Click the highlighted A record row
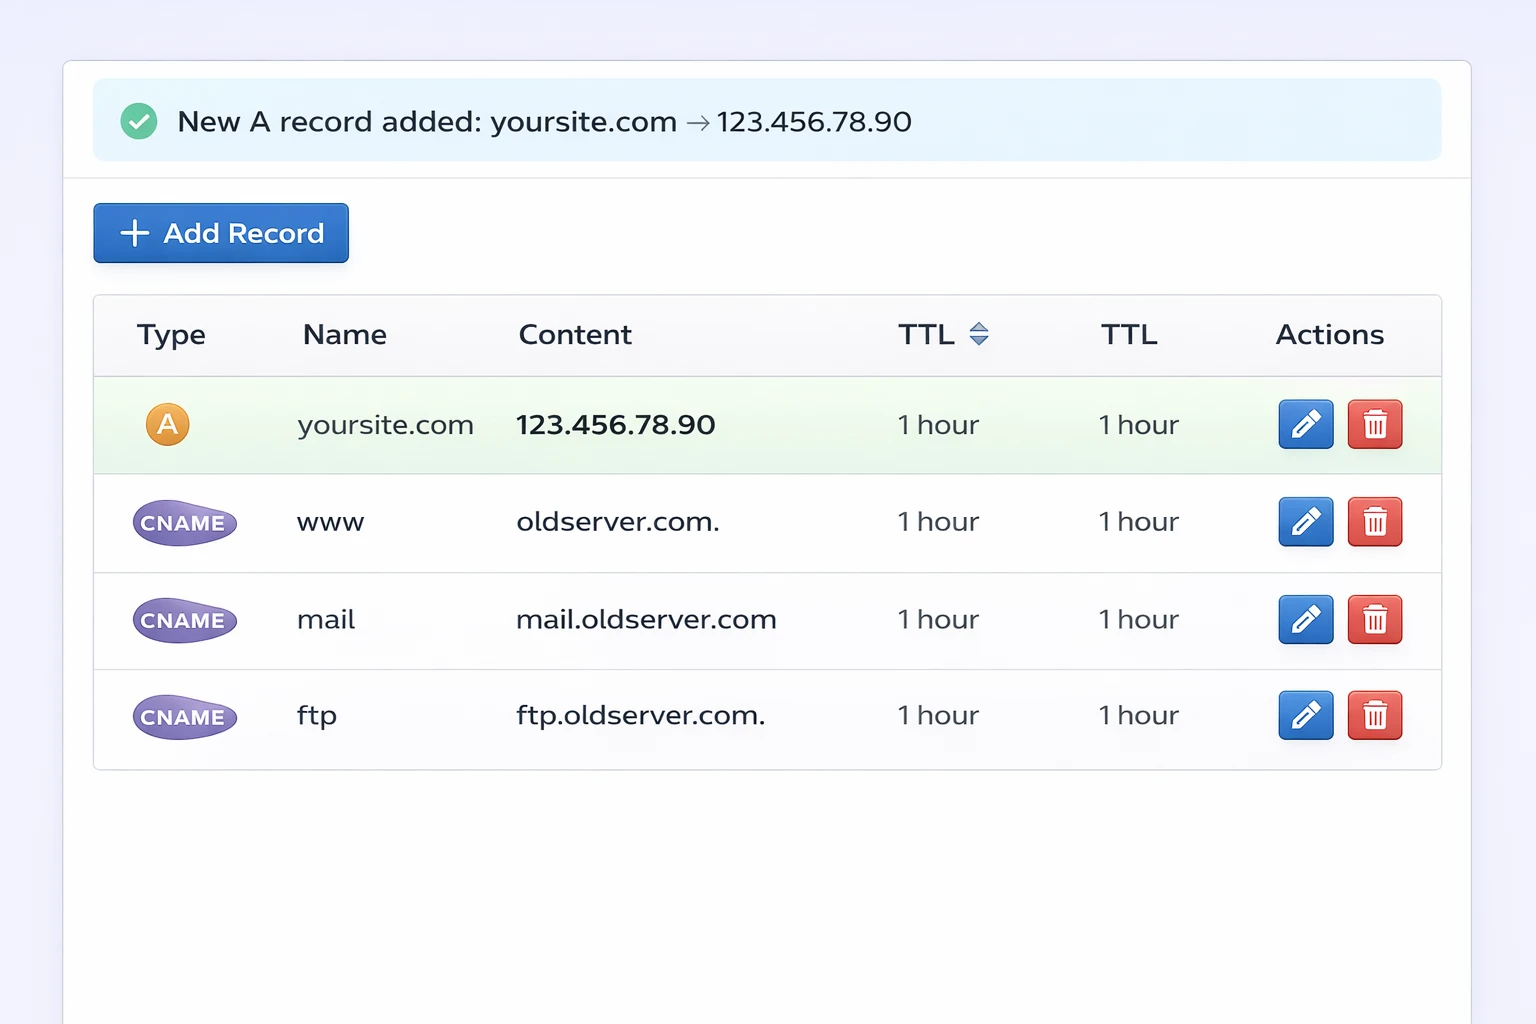1536x1024 pixels. coord(700,424)
